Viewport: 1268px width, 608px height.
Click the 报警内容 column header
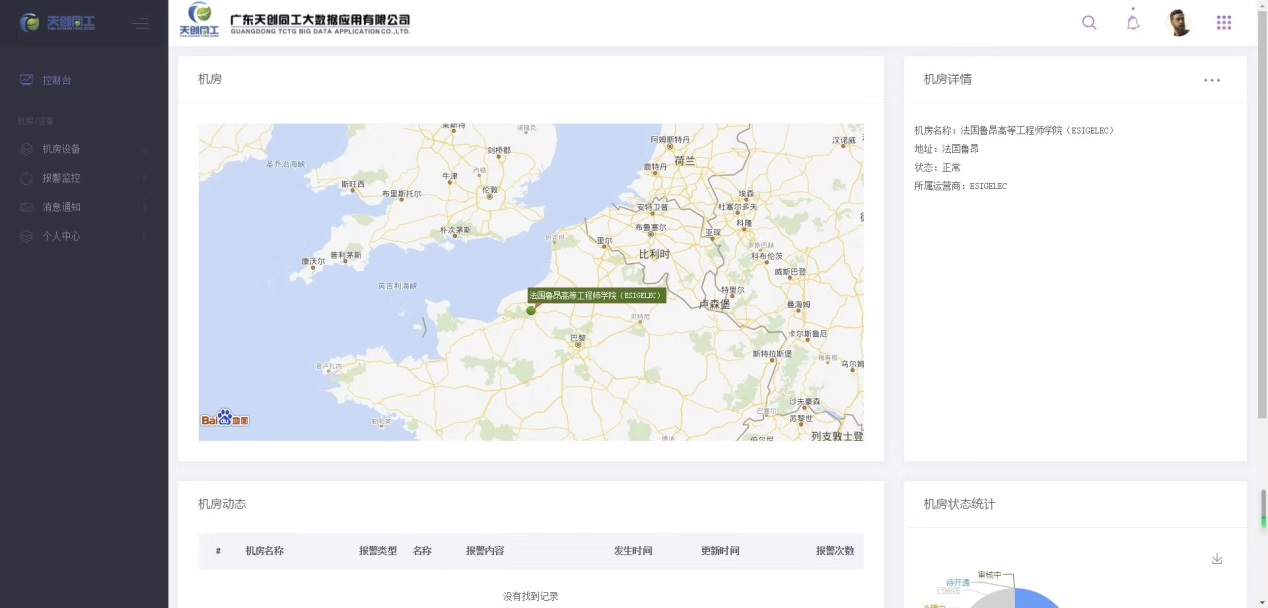485,551
